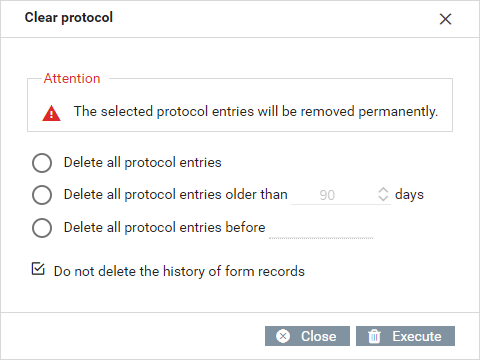Click the trash can icon on Execute
Viewport: 480px width, 360px height.
click(374, 336)
